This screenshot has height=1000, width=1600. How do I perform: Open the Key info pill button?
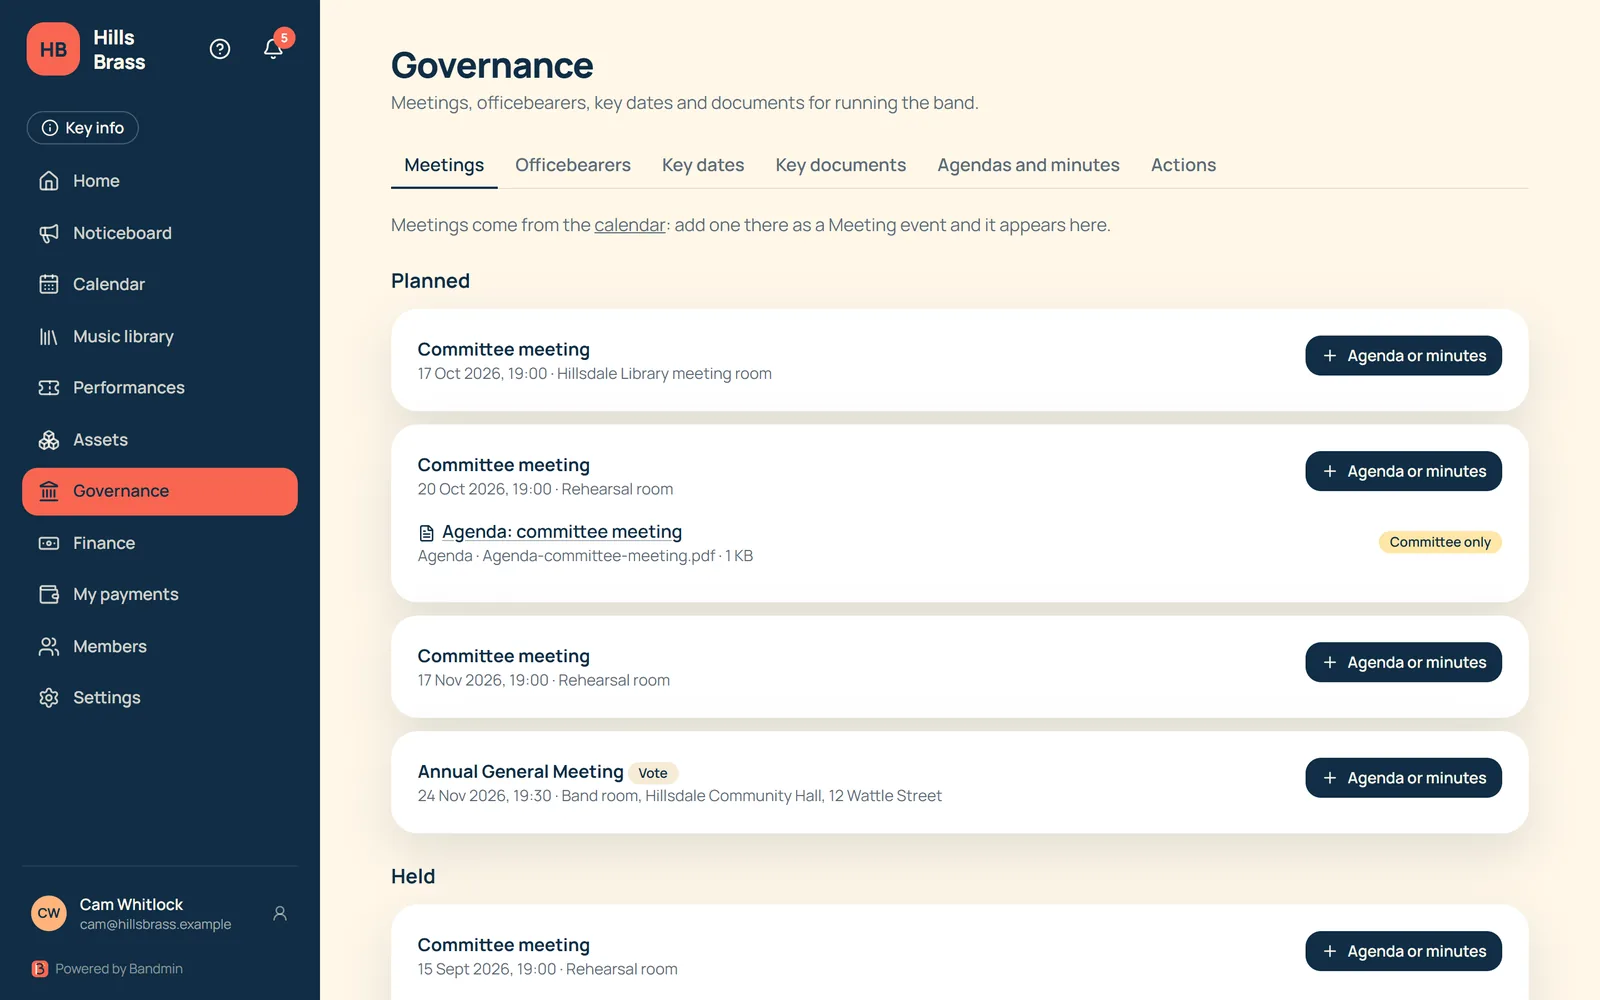point(83,128)
